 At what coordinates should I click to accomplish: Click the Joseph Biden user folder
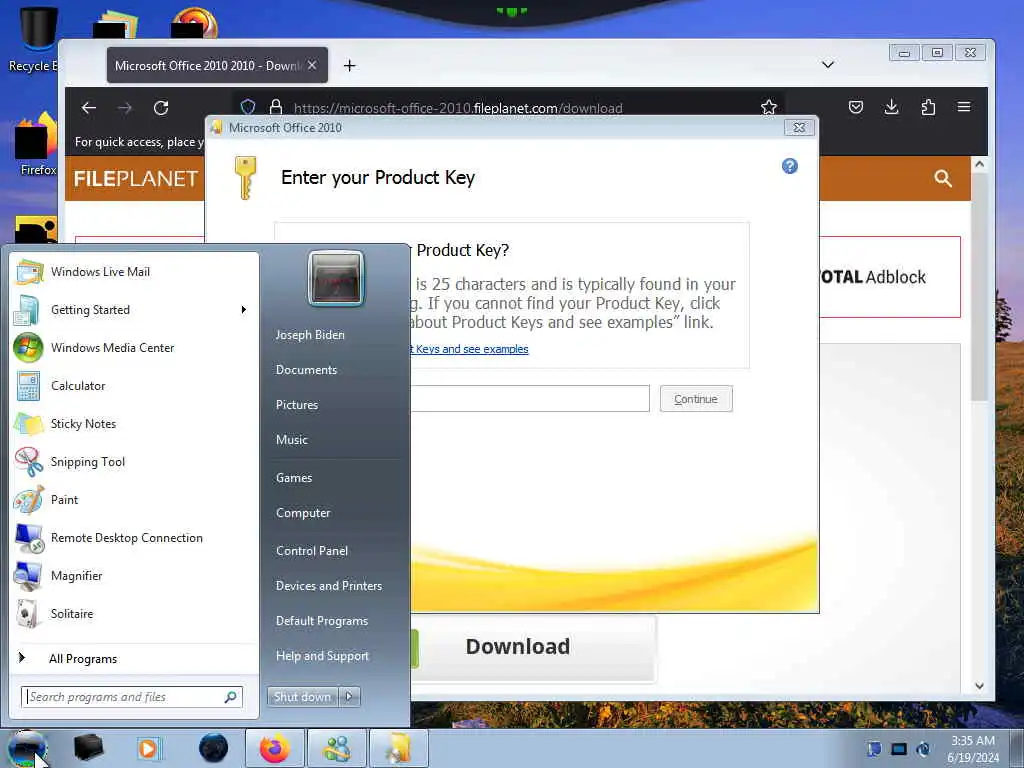(x=310, y=335)
